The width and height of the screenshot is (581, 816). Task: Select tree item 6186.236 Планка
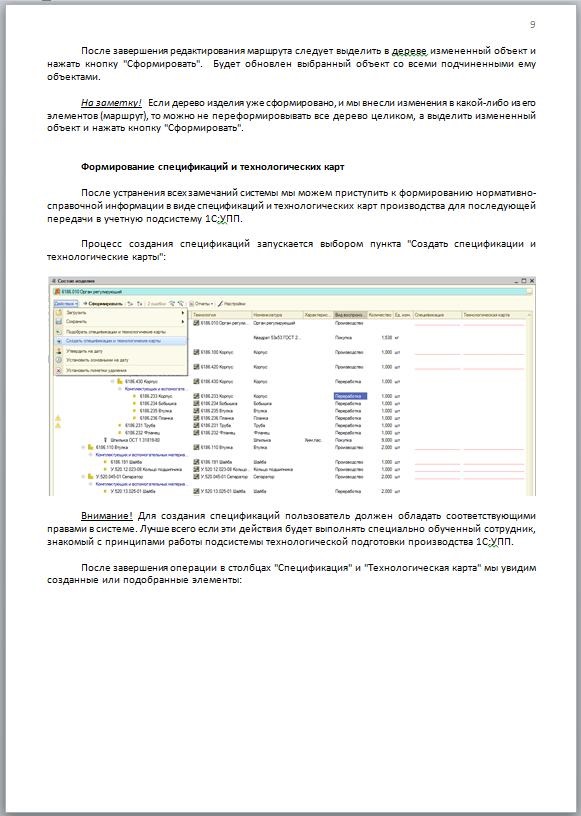coord(156,418)
